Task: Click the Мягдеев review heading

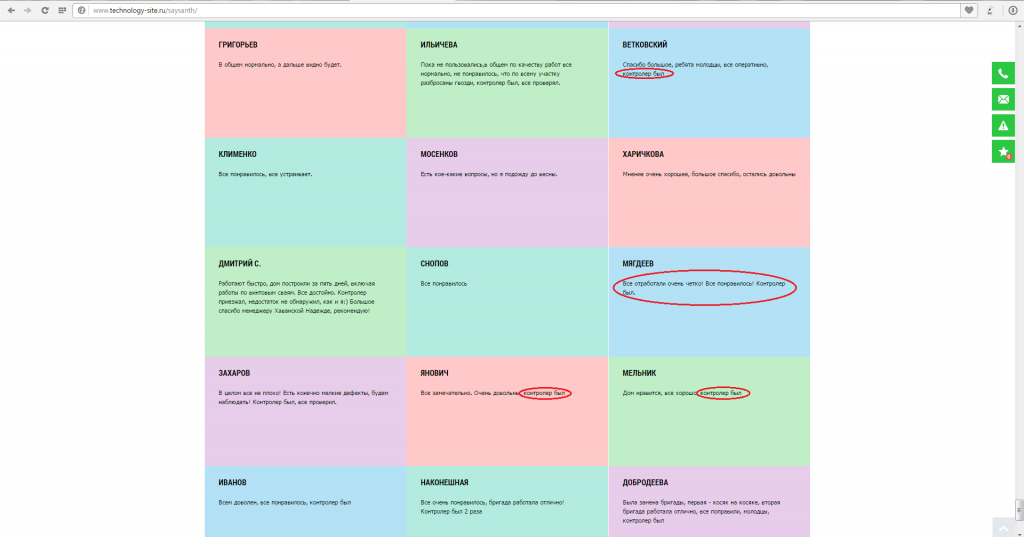Action: (x=638, y=264)
